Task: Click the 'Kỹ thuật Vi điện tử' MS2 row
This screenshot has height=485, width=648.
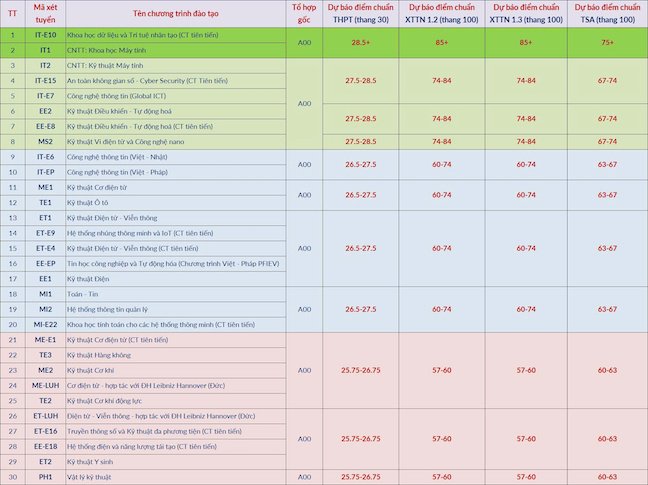Action: [324, 142]
